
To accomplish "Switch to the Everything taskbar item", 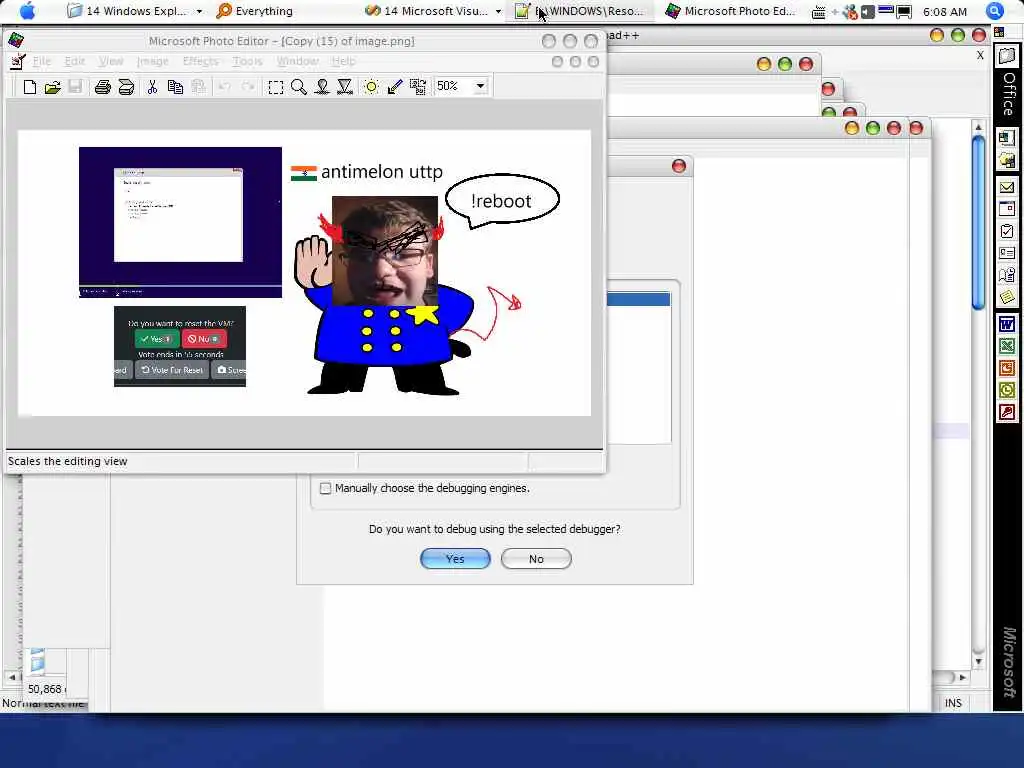I will 255,11.
